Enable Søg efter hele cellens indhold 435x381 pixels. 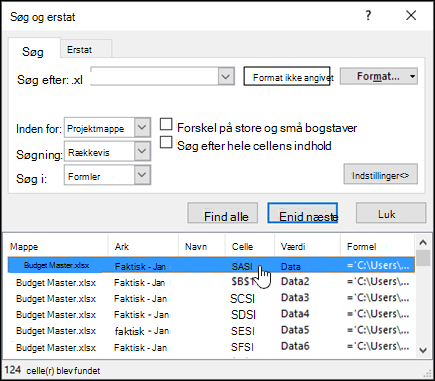[166, 143]
